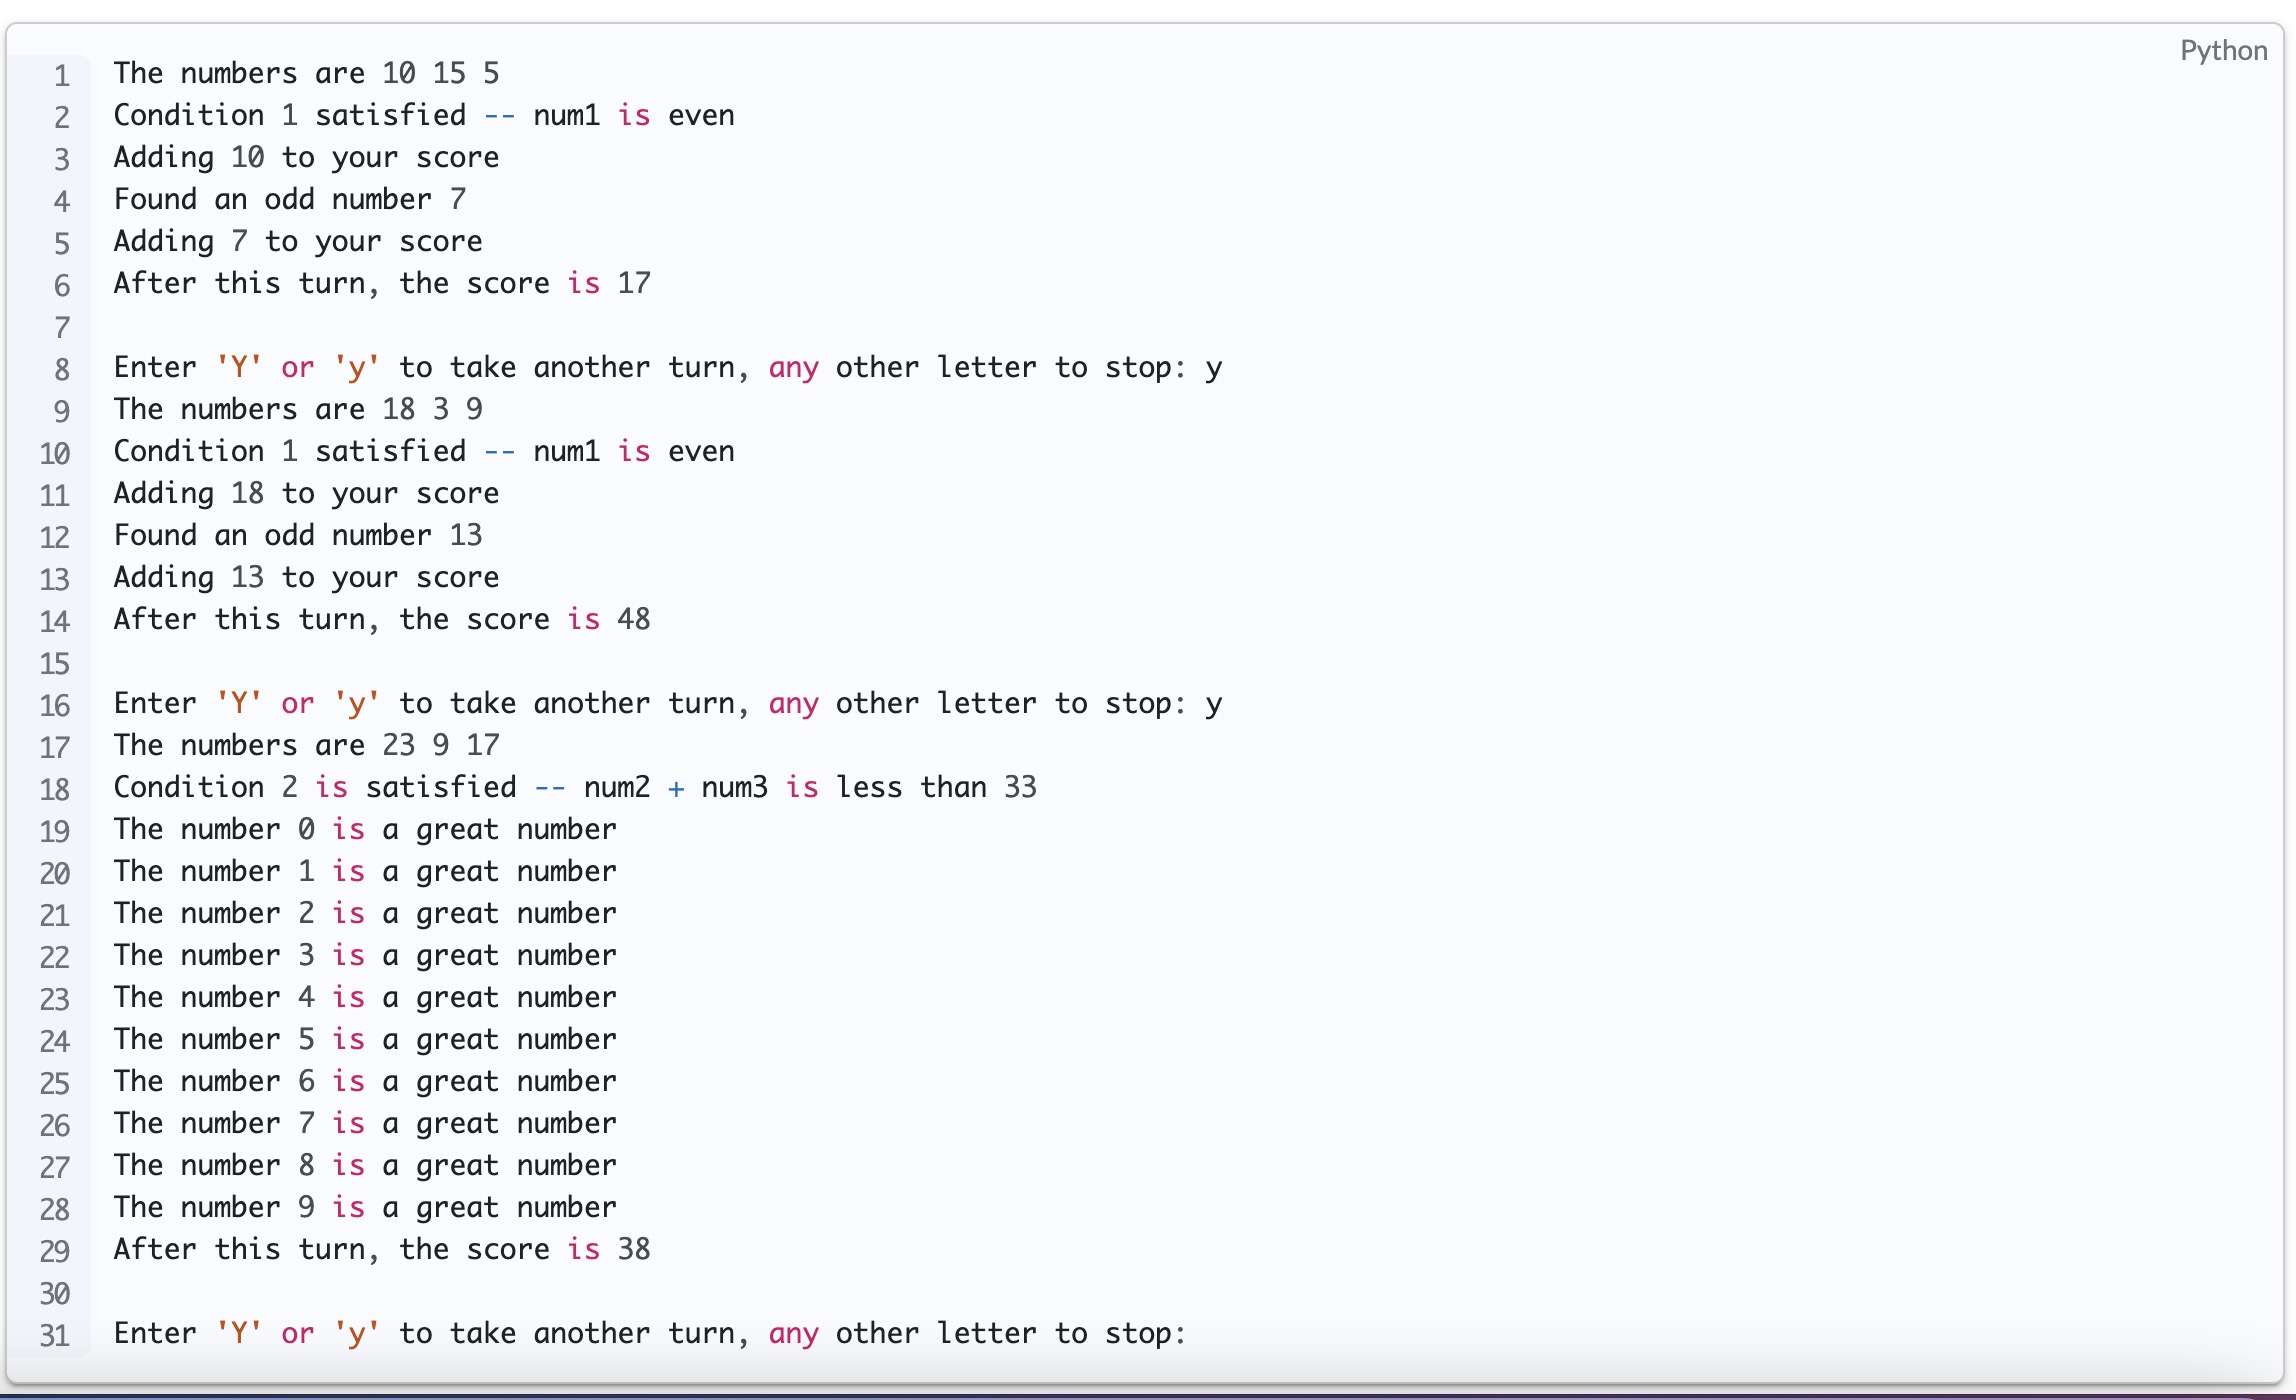Click the horizontal scrollbar at the bottom
Image resolution: width=2296 pixels, height=1400 pixels.
tap(1148, 1392)
